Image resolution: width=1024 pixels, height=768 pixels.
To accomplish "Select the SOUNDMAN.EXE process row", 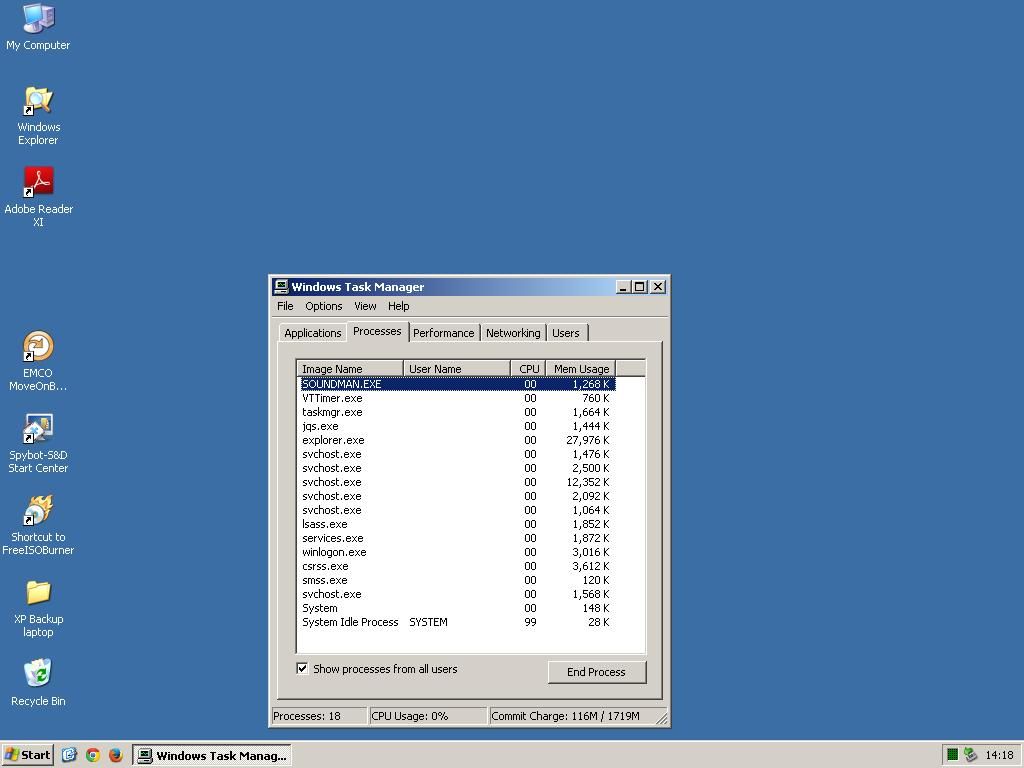I will pyautogui.click(x=456, y=384).
